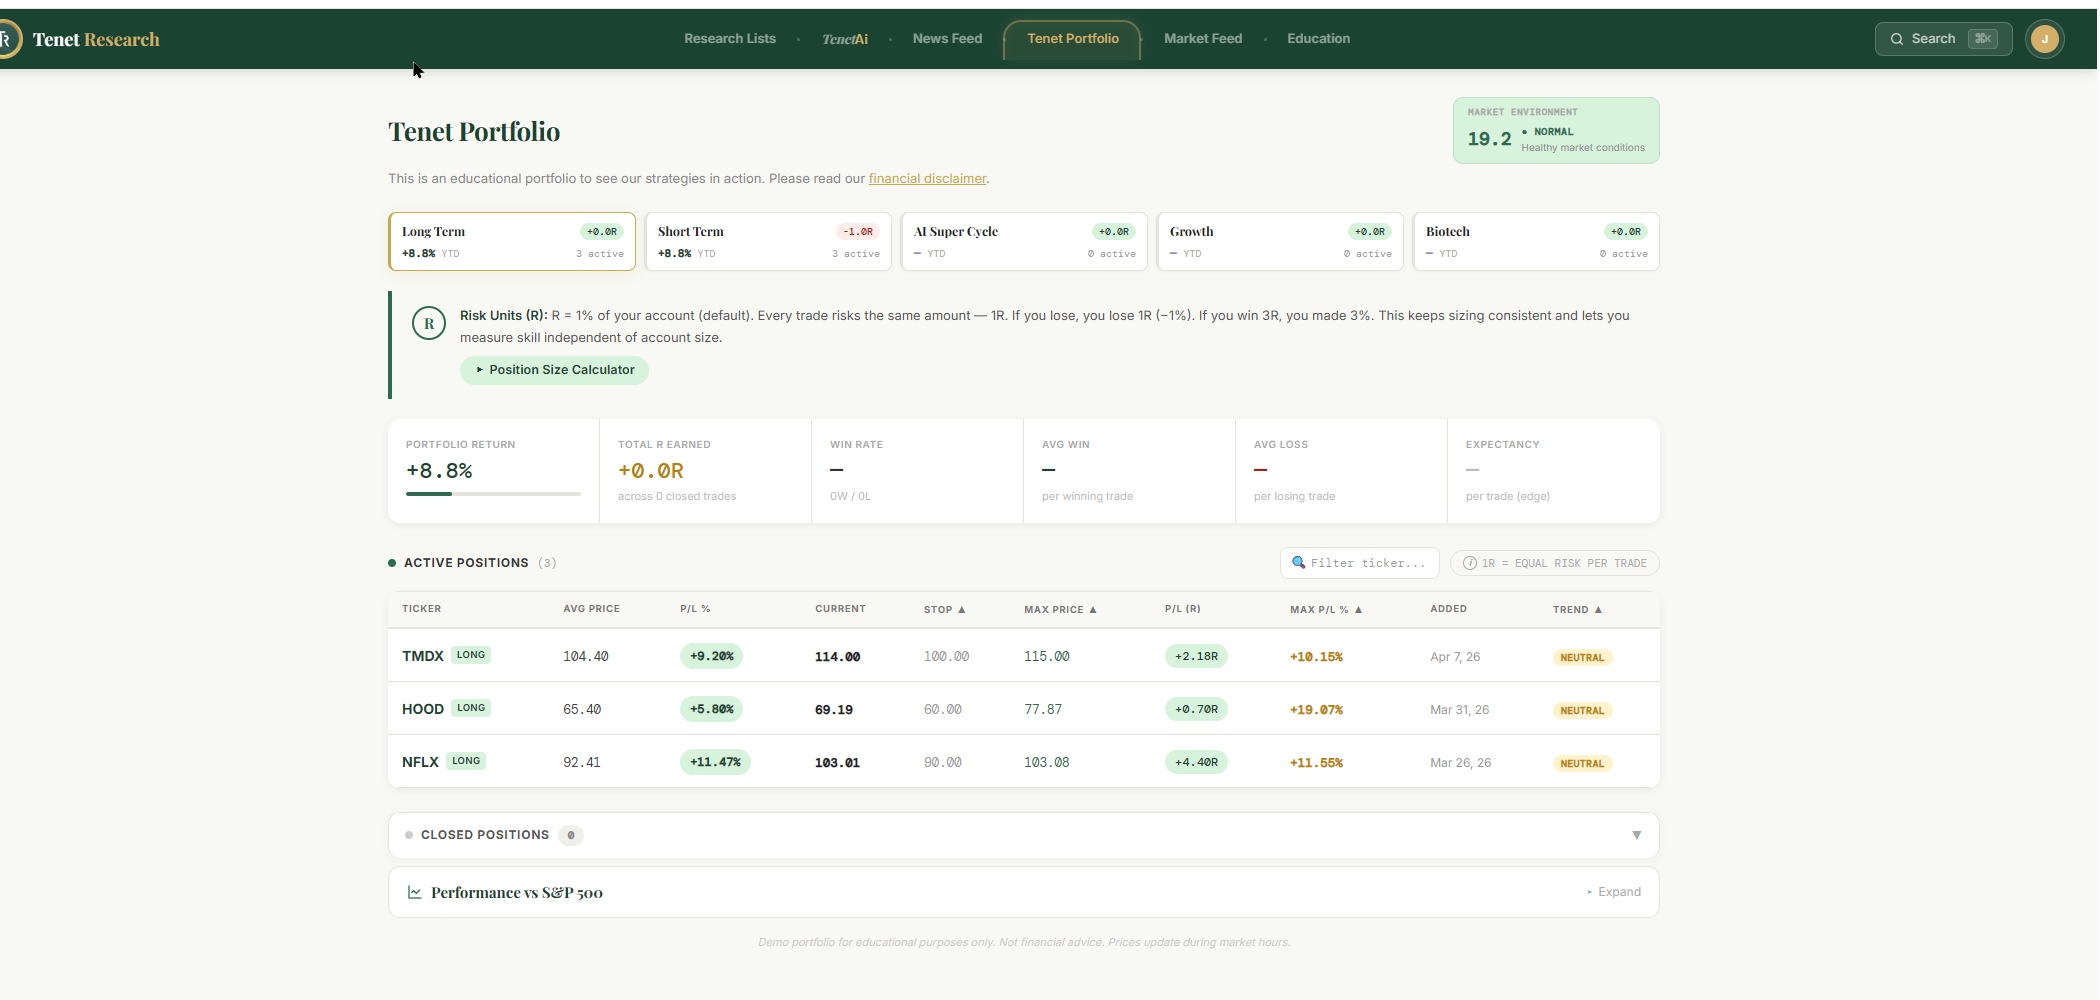Click the NEUTRAL trend badge for NFLX

(1582, 763)
